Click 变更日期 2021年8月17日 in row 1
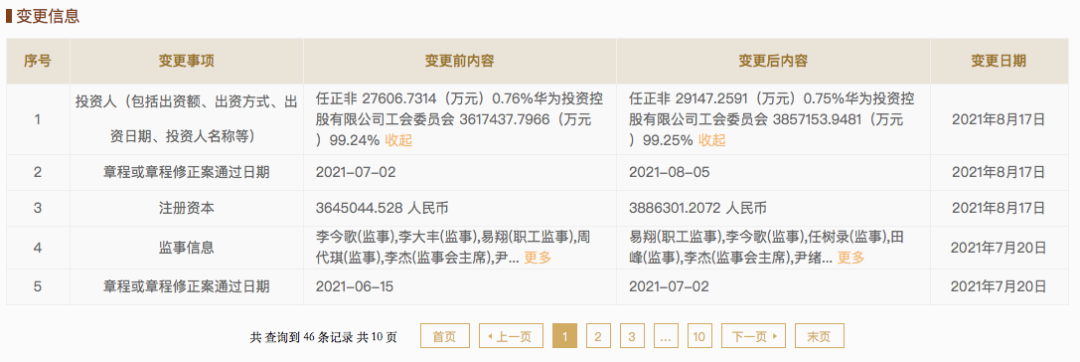The image size is (1080, 362). pos(999,119)
